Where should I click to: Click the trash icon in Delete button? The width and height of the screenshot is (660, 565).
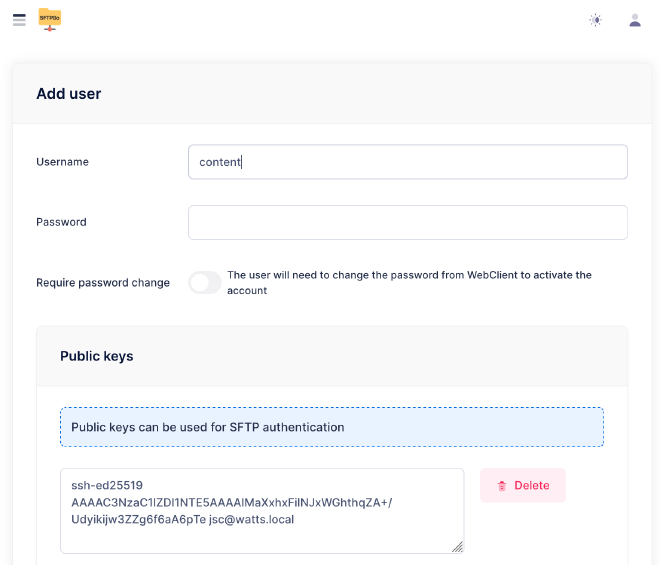tap(502, 486)
